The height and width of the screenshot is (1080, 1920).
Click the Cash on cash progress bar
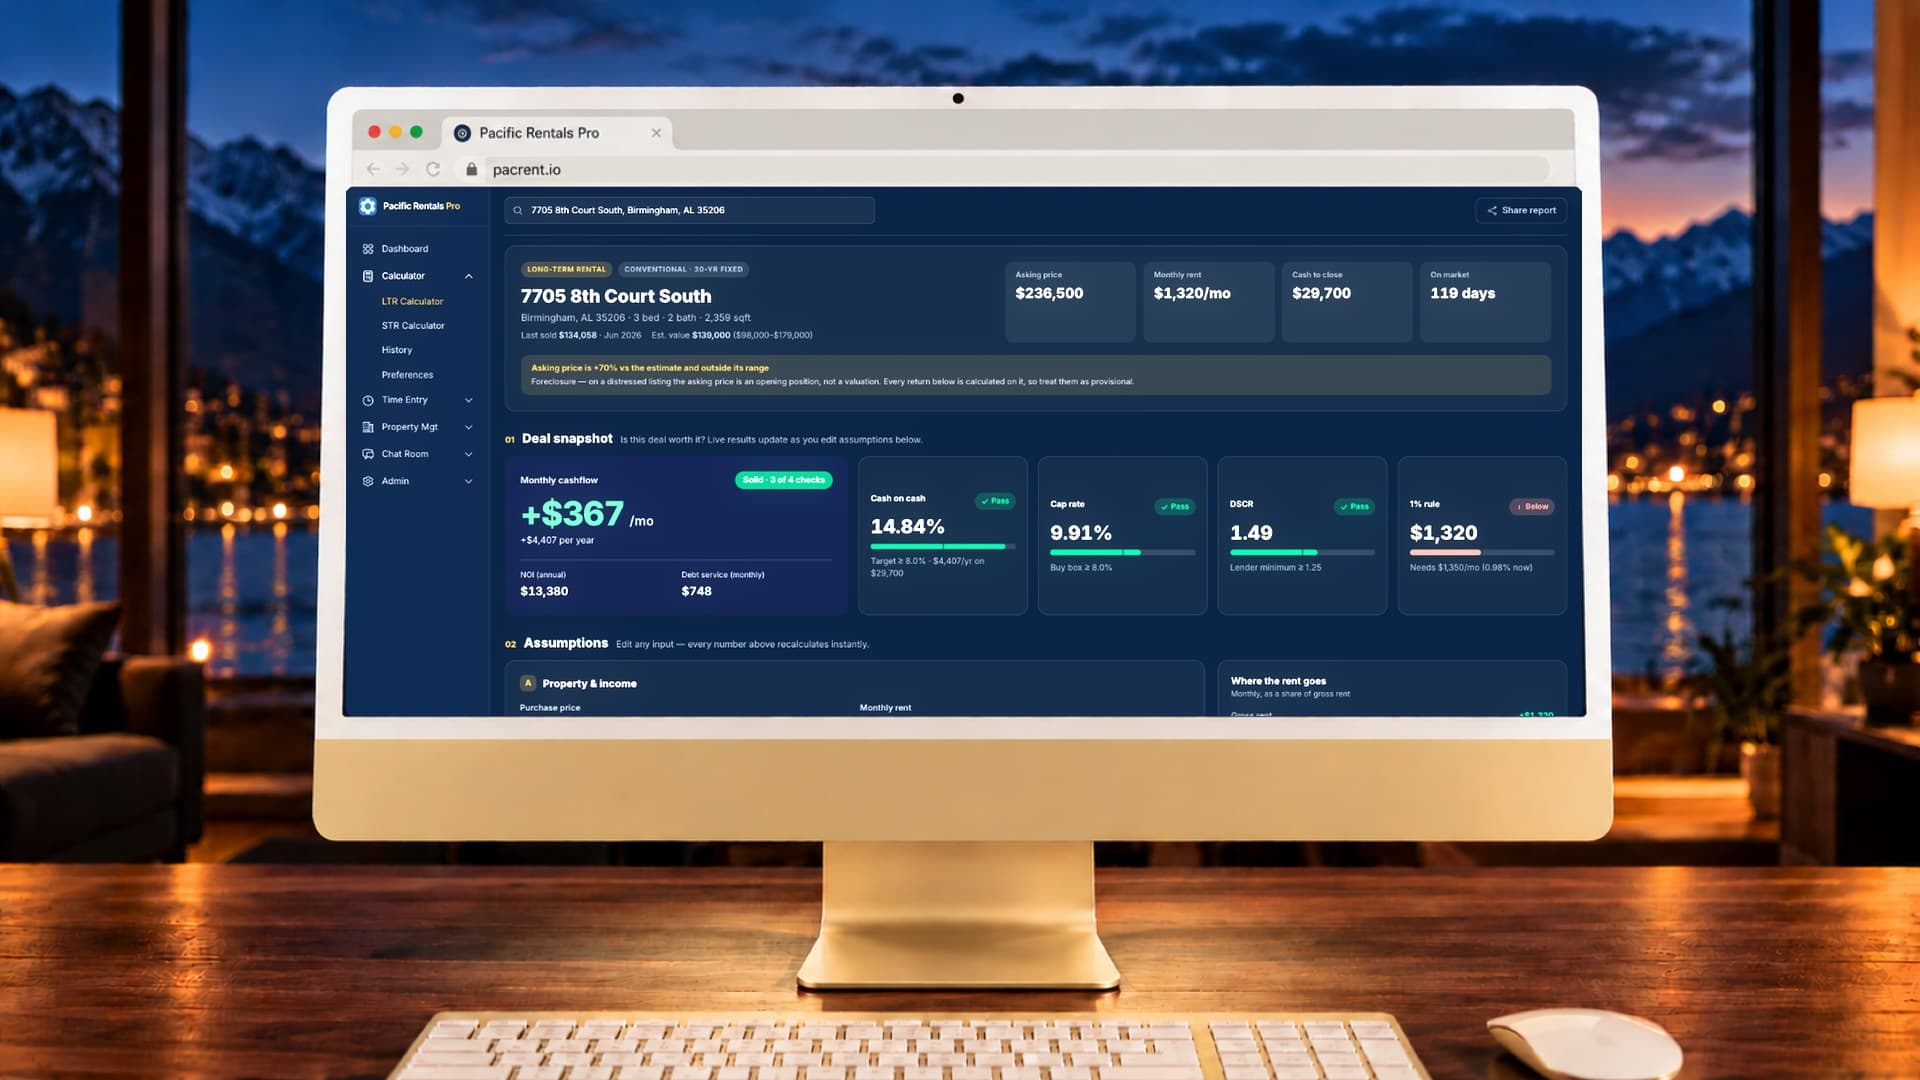[x=943, y=546]
